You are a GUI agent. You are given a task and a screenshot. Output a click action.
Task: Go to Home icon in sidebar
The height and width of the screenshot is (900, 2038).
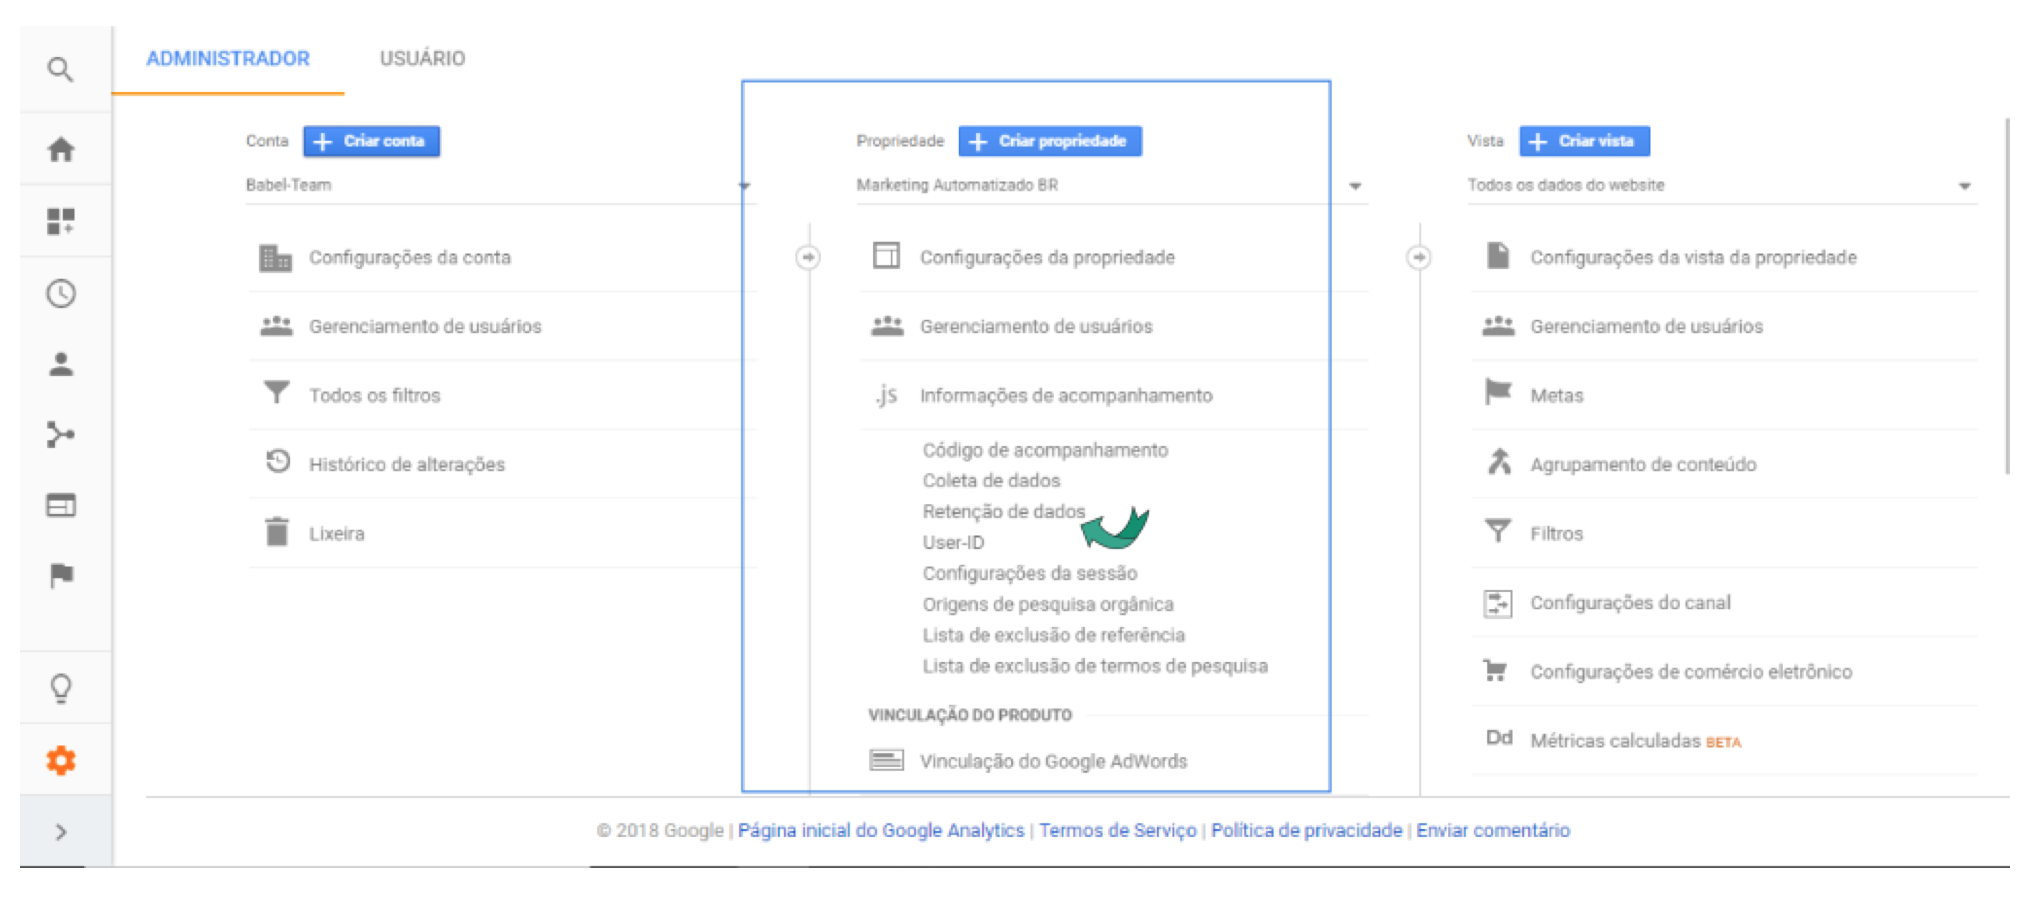coord(61,149)
